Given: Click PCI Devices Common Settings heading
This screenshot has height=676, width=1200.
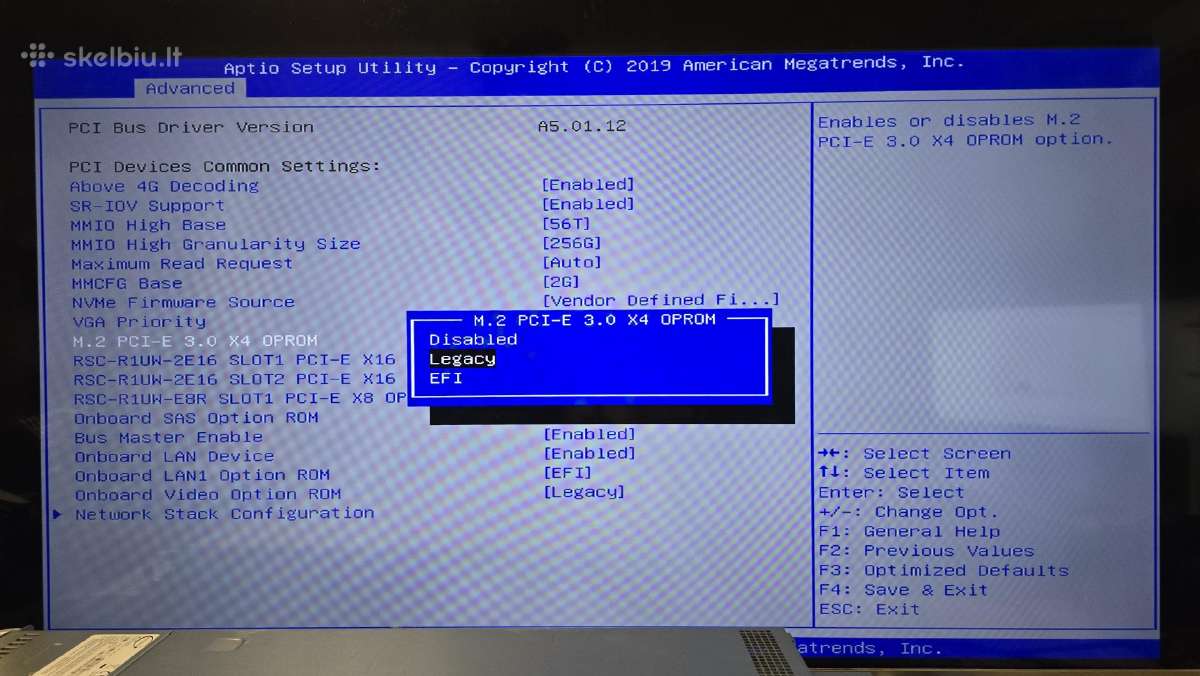Looking at the screenshot, I should [x=224, y=166].
